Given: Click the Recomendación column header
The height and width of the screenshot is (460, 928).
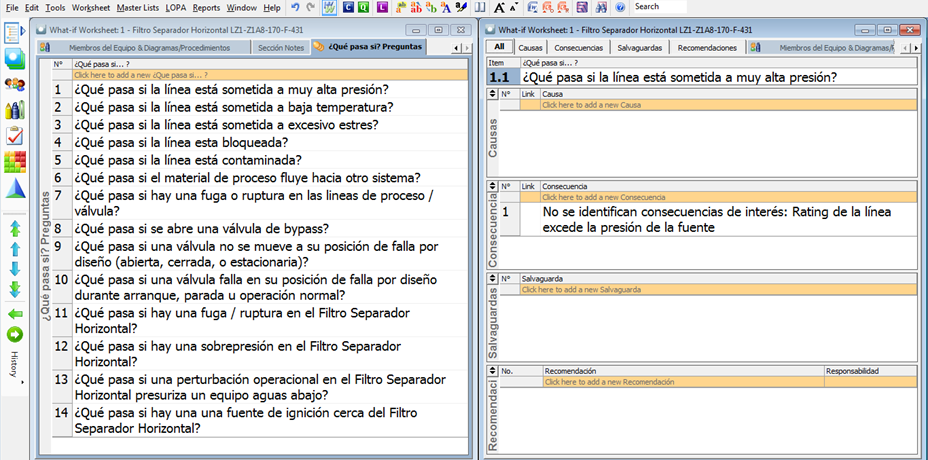Looking at the screenshot, I should coord(684,371).
